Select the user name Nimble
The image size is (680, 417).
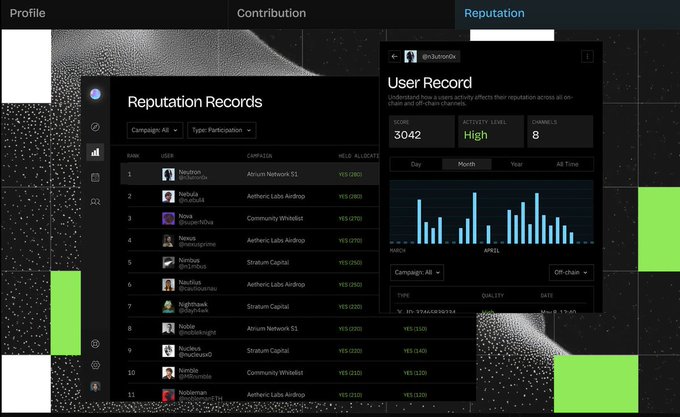[188, 370]
